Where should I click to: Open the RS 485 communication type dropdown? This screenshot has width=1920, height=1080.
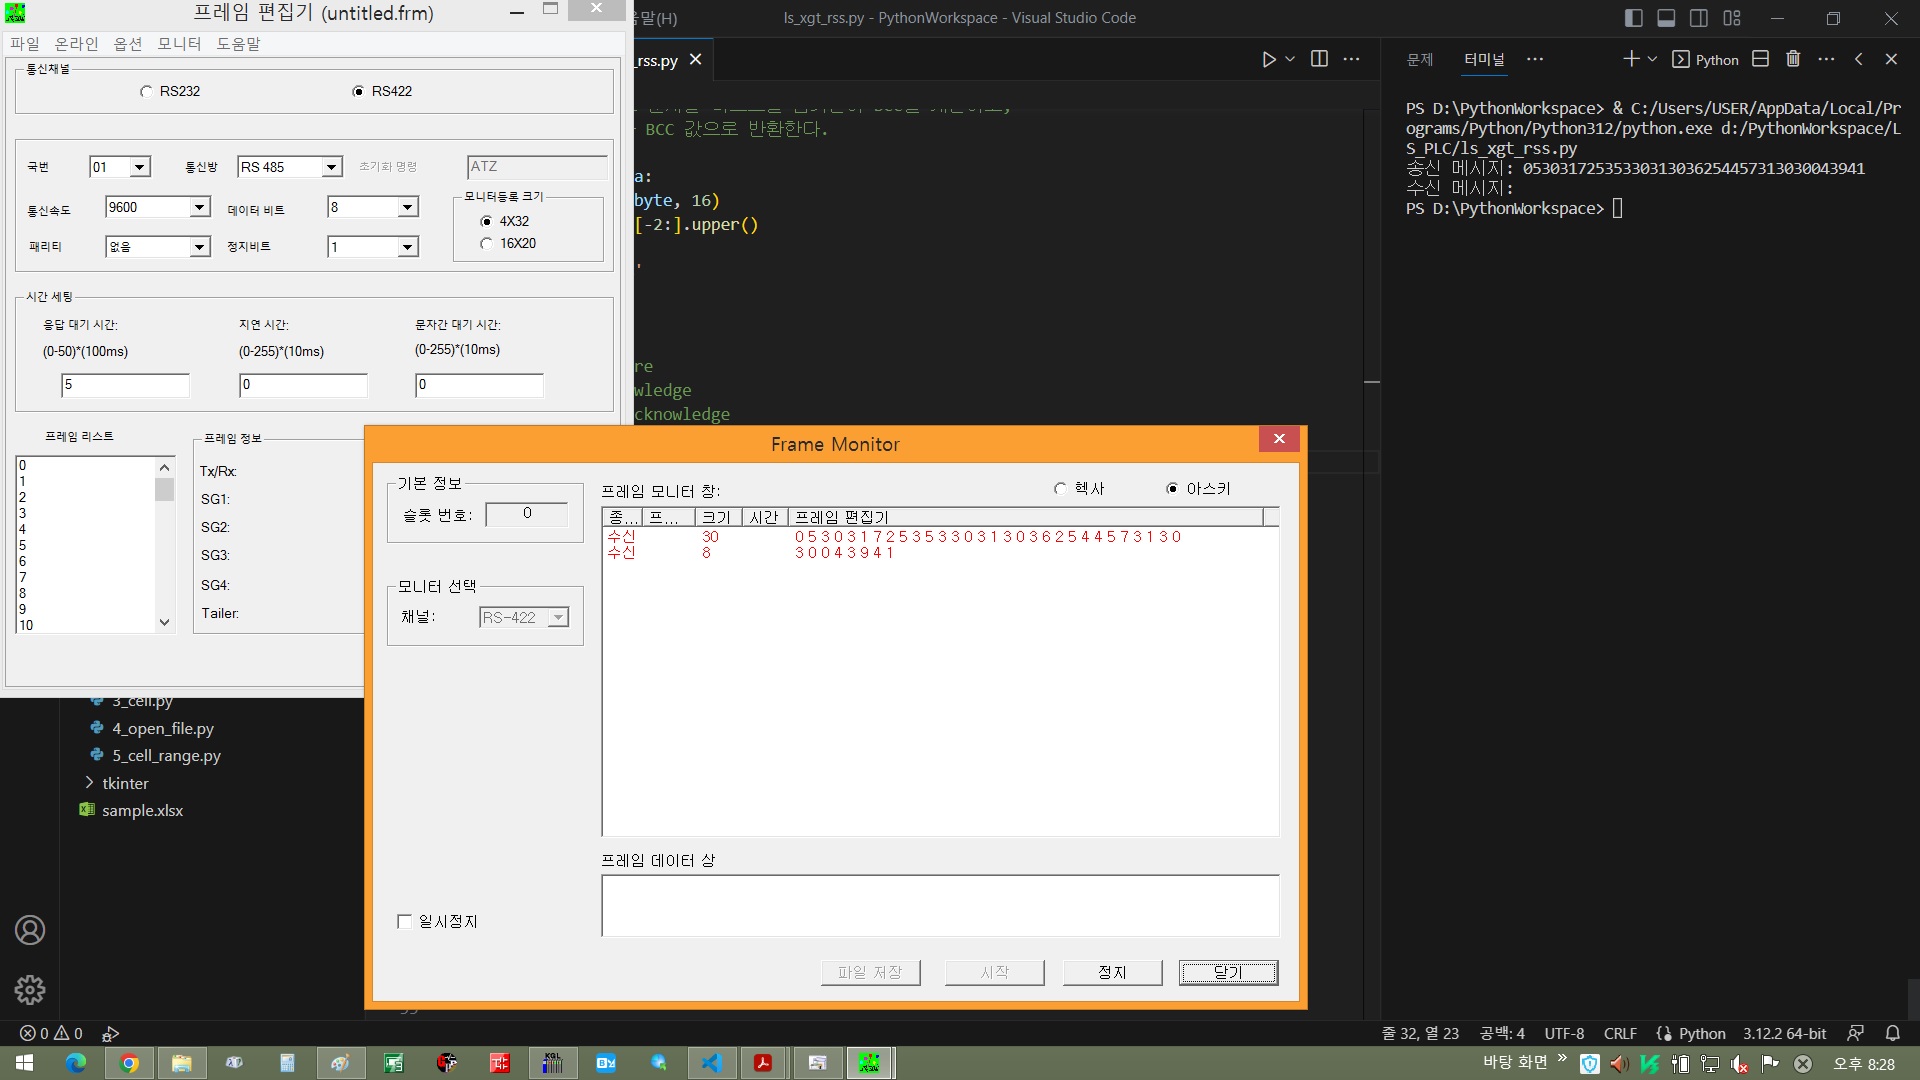click(331, 167)
